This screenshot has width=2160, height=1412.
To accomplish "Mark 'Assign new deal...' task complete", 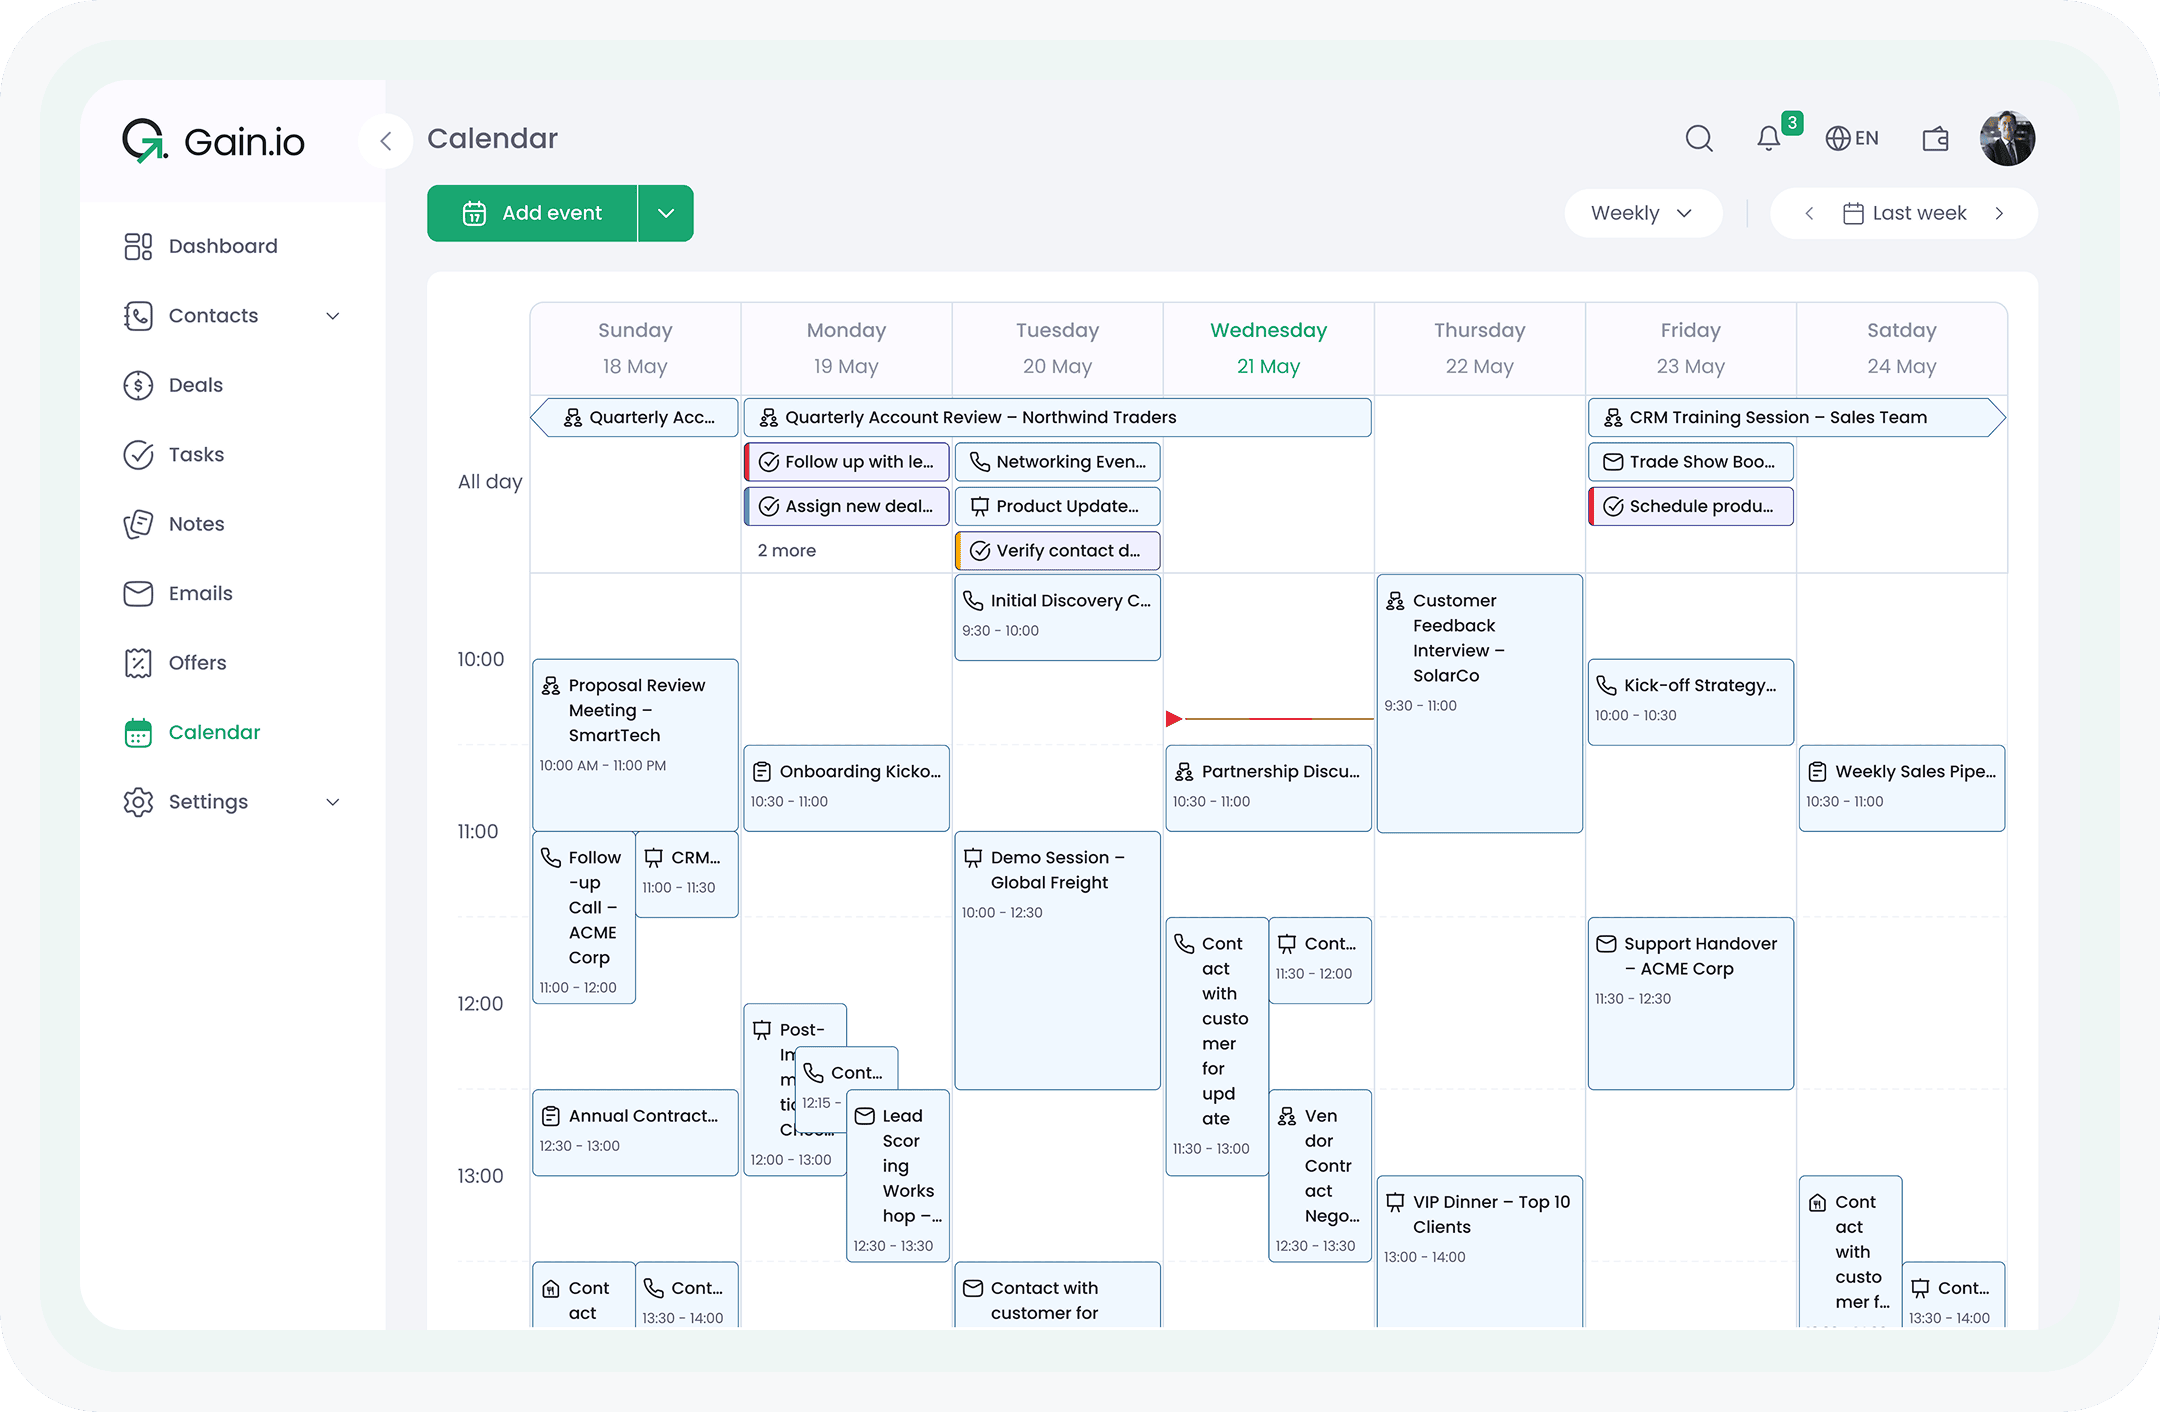I will [x=769, y=506].
